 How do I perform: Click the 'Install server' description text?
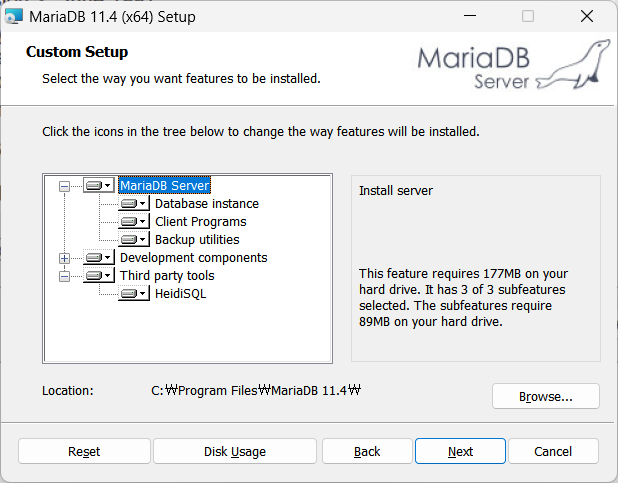[x=396, y=191]
